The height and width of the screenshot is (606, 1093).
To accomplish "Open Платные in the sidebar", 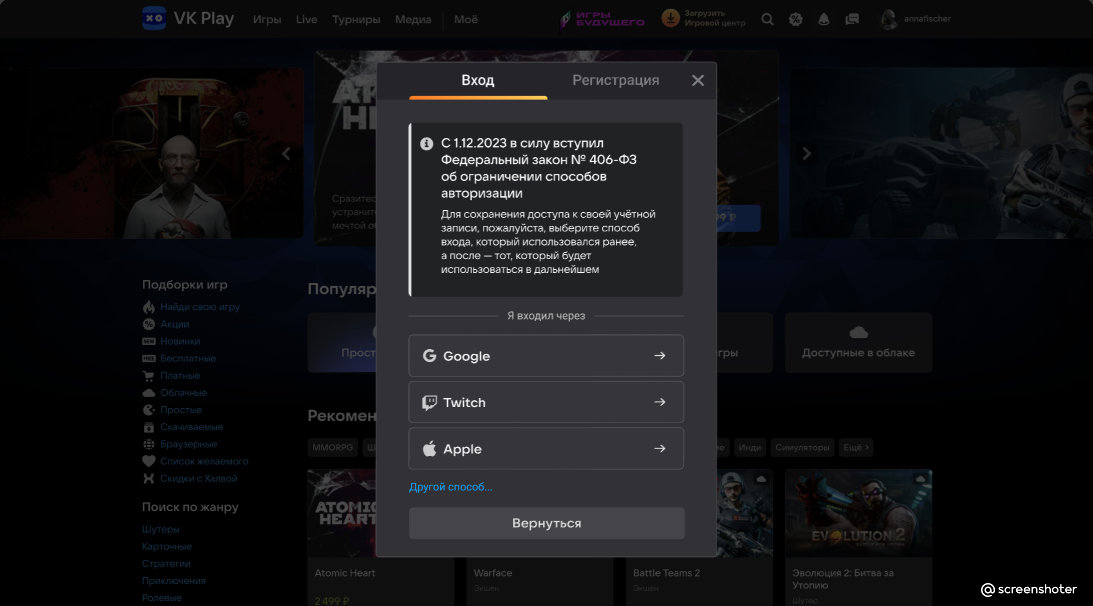I will pyautogui.click(x=180, y=376).
